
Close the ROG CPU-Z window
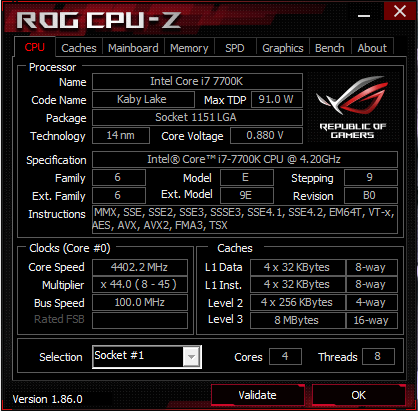[399, 11]
